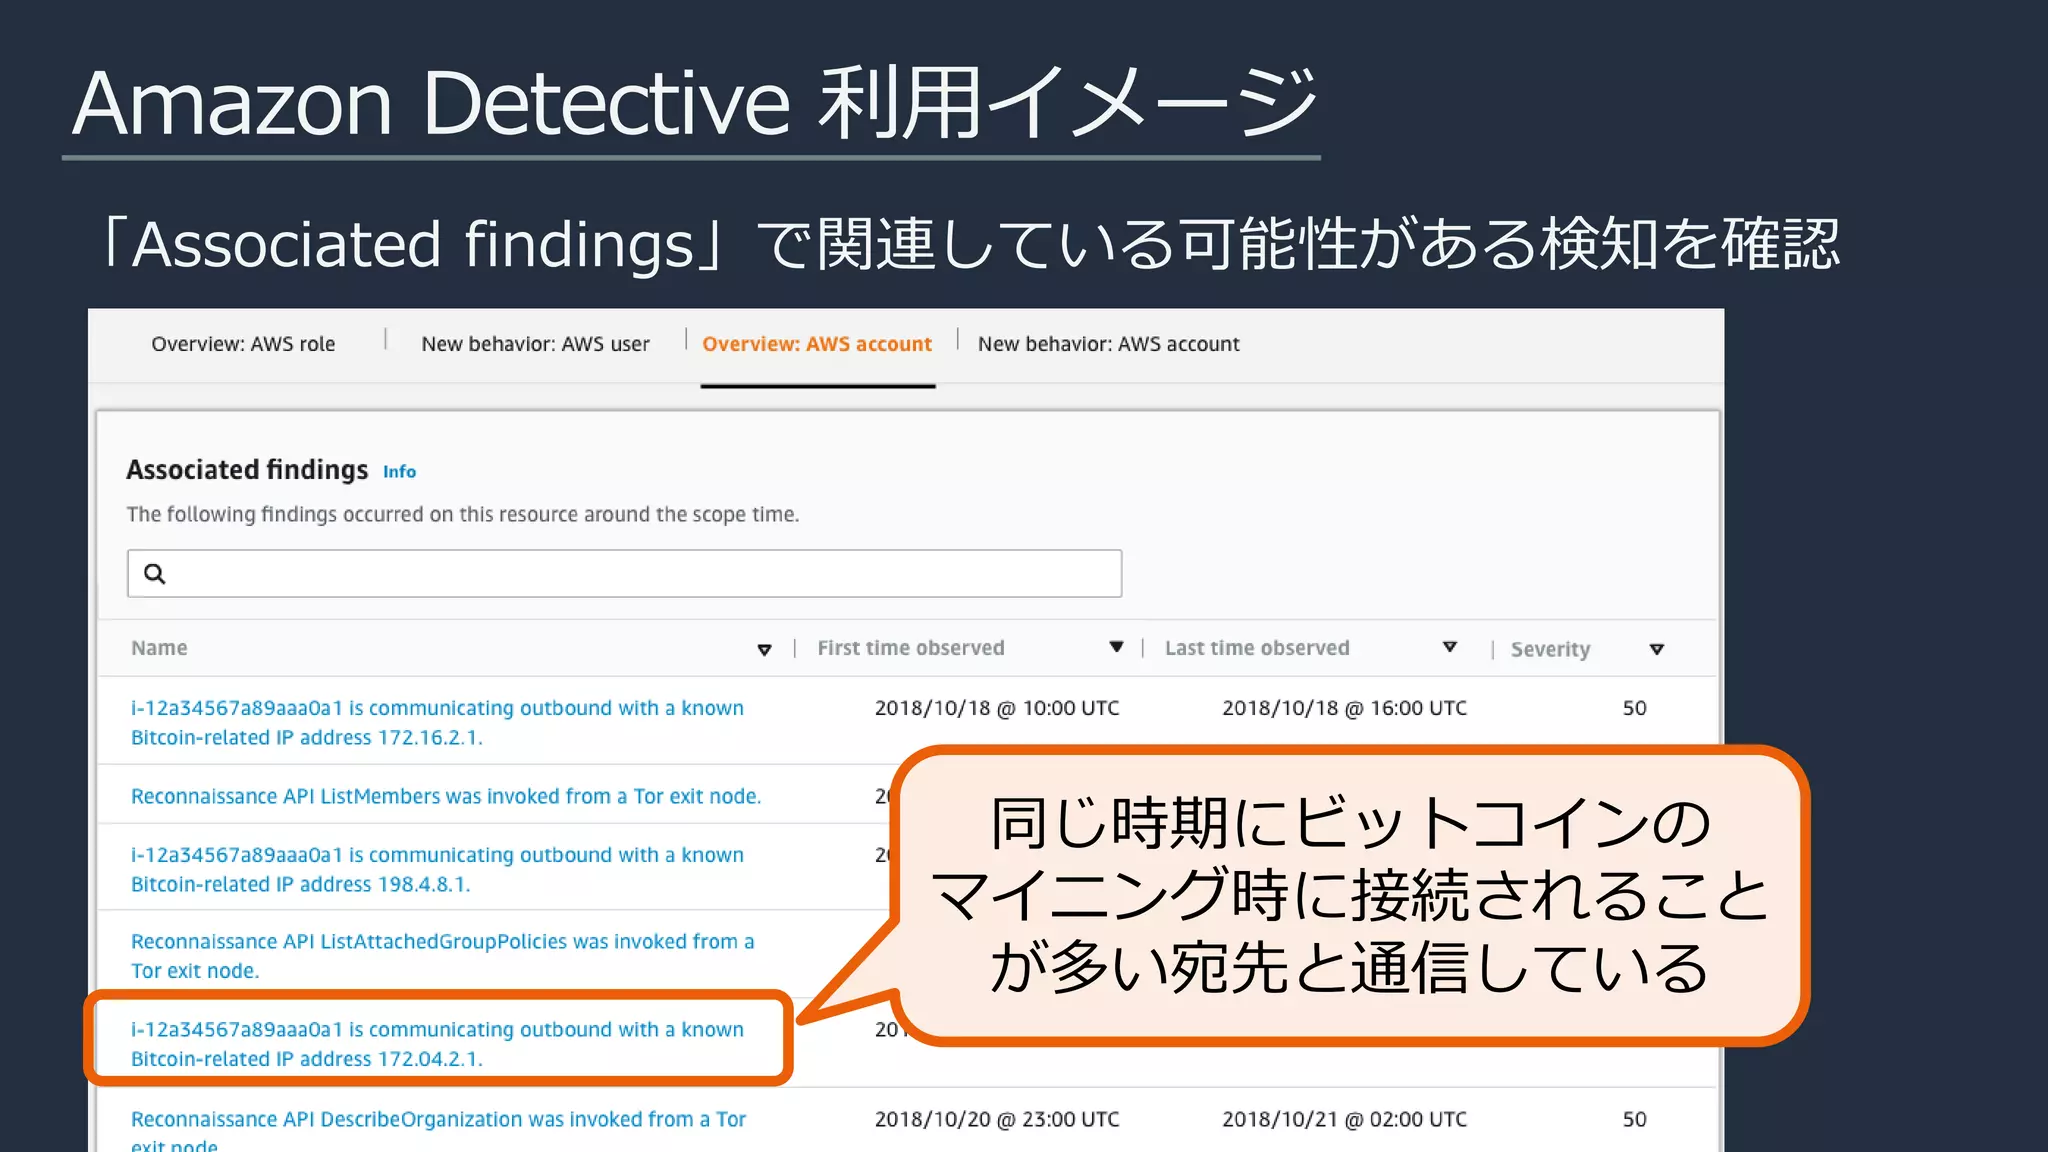Select last time 2018/10/18 @ 16:00 UTC
The image size is (2048, 1152).
(x=1344, y=708)
